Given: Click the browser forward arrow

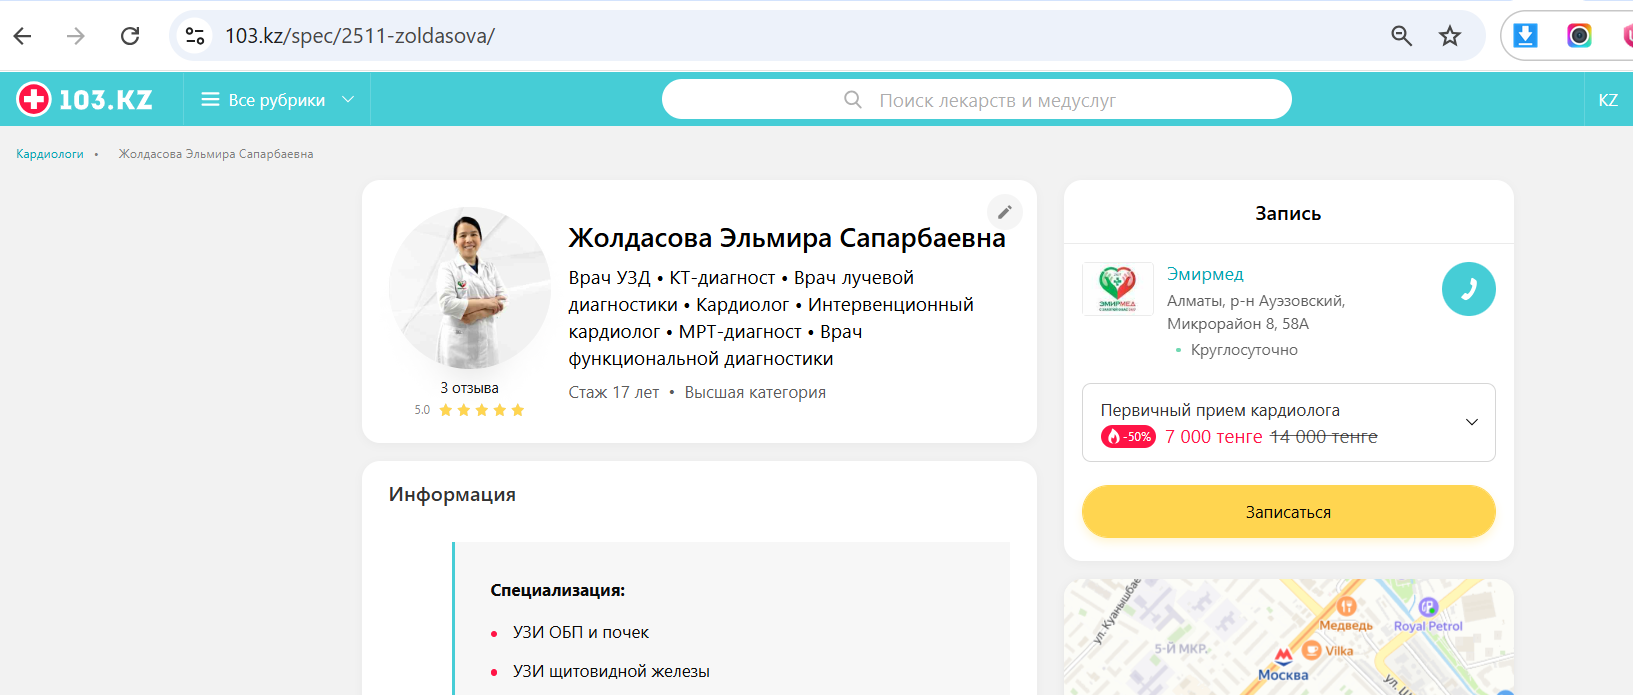Looking at the screenshot, I should tap(76, 36).
